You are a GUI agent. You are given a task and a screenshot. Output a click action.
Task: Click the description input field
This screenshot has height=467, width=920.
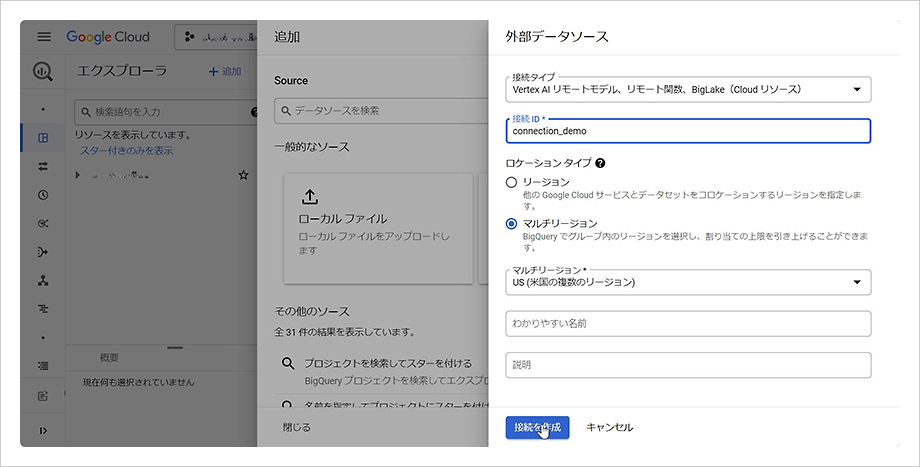click(688, 365)
